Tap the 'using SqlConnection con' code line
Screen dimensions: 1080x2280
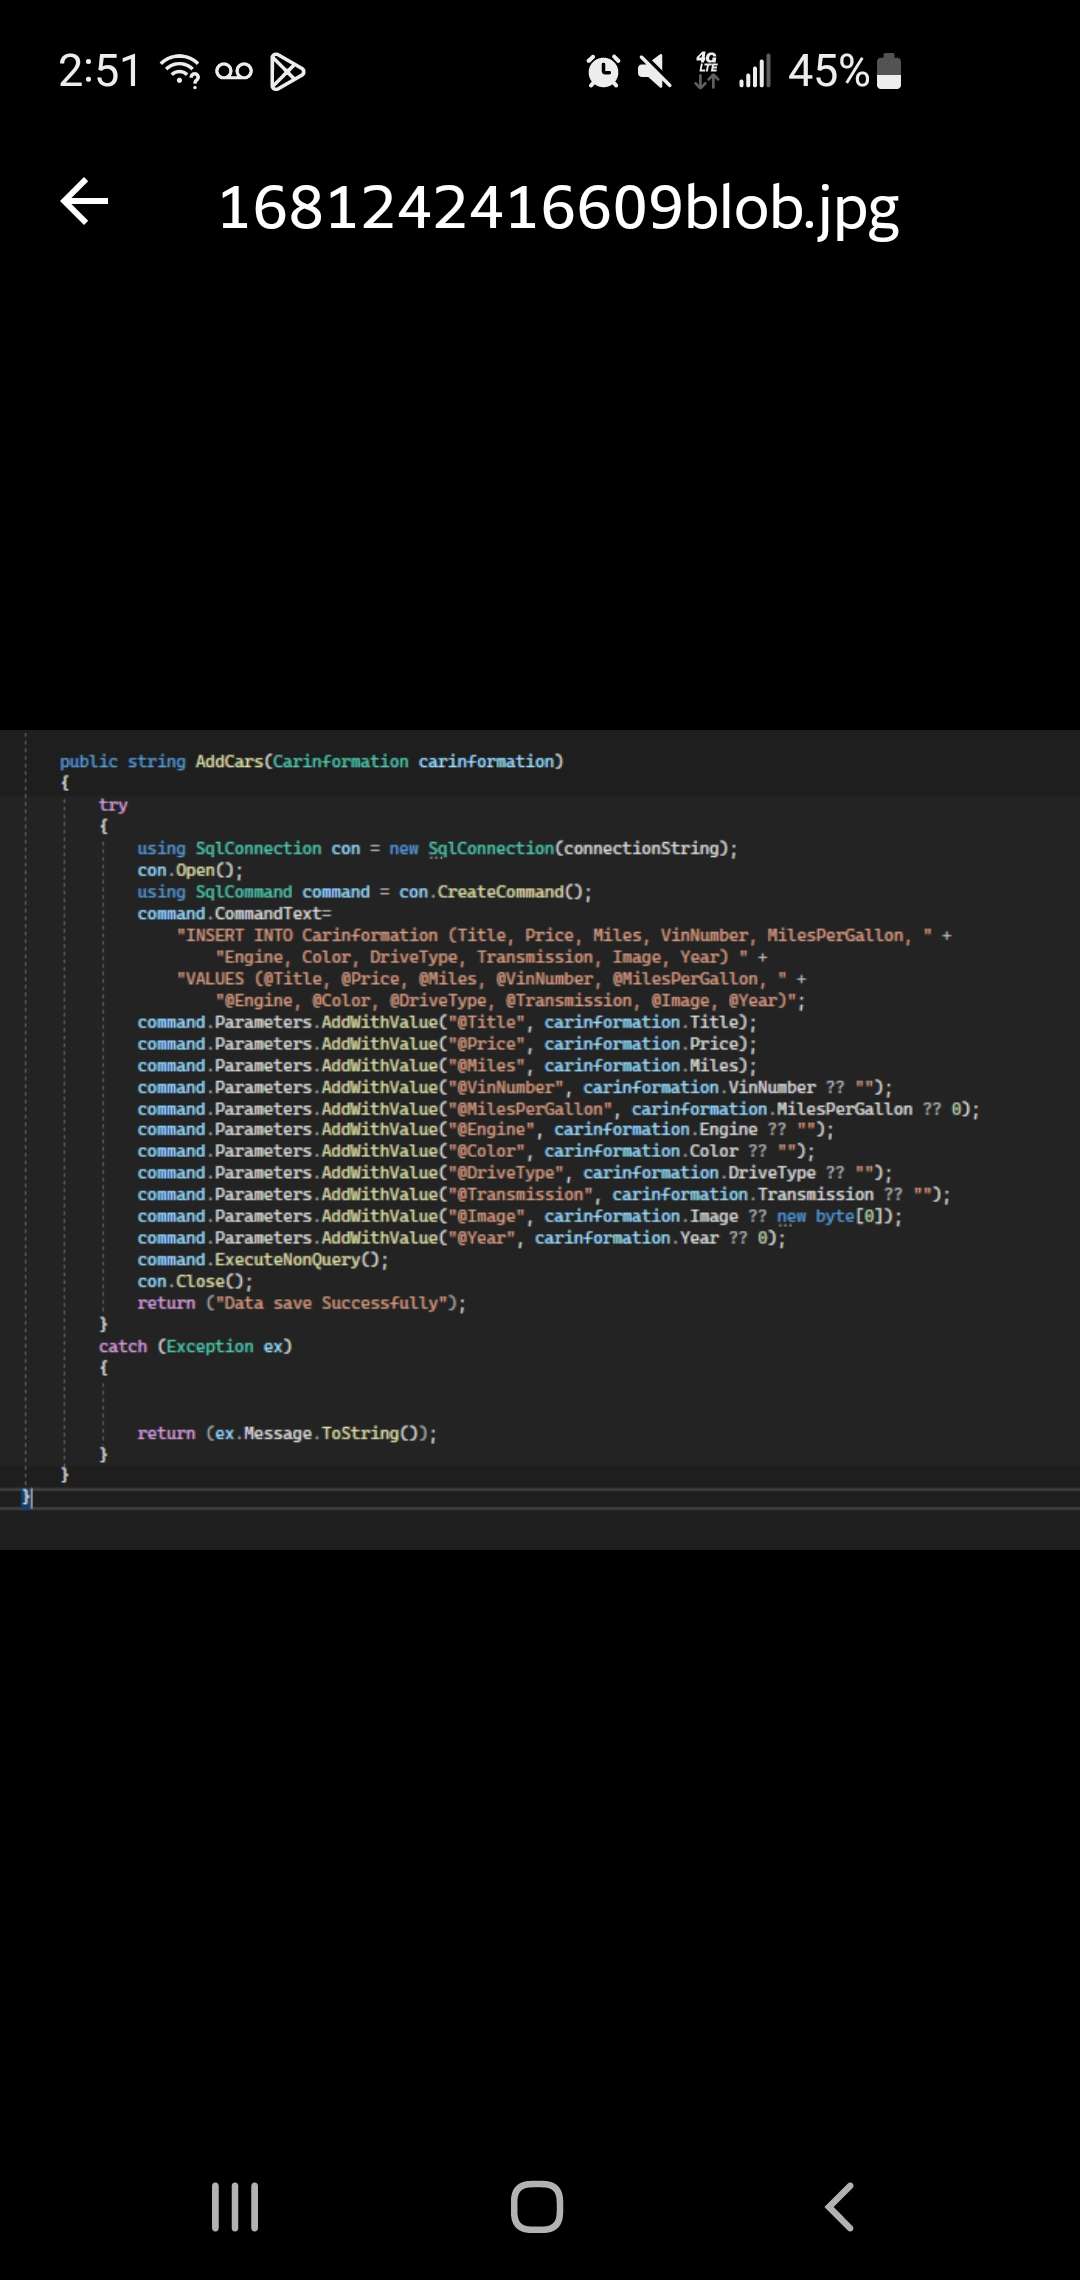[x=438, y=848]
